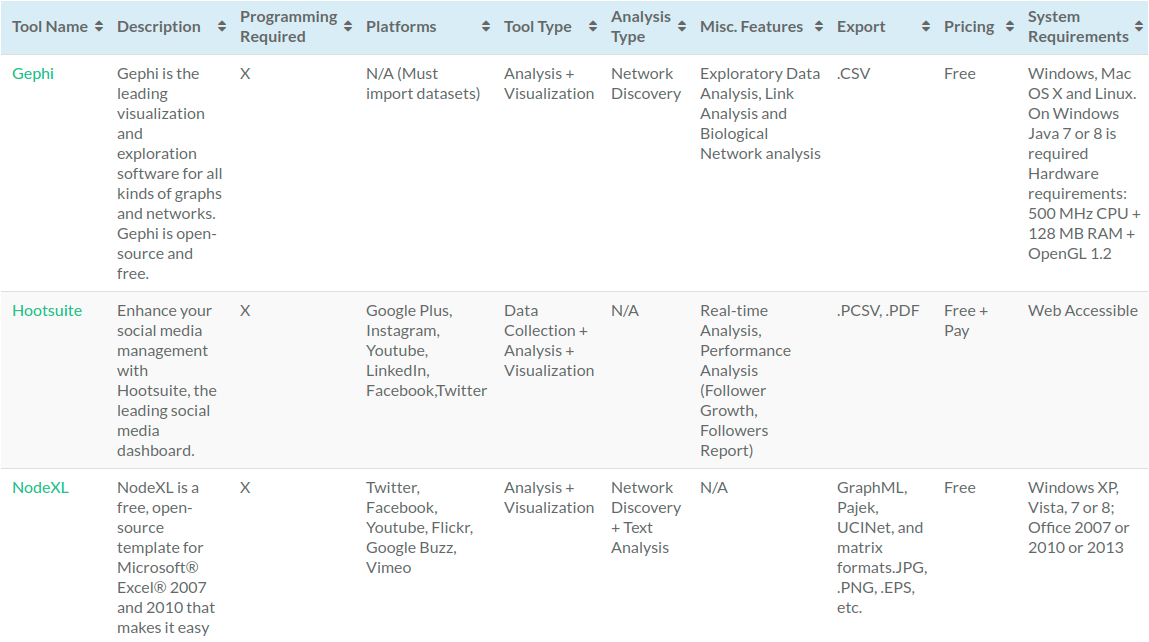1149x642 pixels.
Task: Click the Programming Required header text
Action: (289, 26)
